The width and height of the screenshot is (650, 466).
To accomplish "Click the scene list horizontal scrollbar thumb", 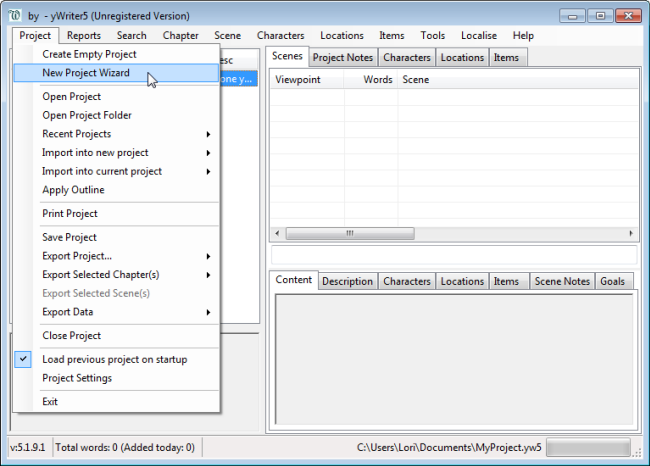I will click(x=350, y=233).
